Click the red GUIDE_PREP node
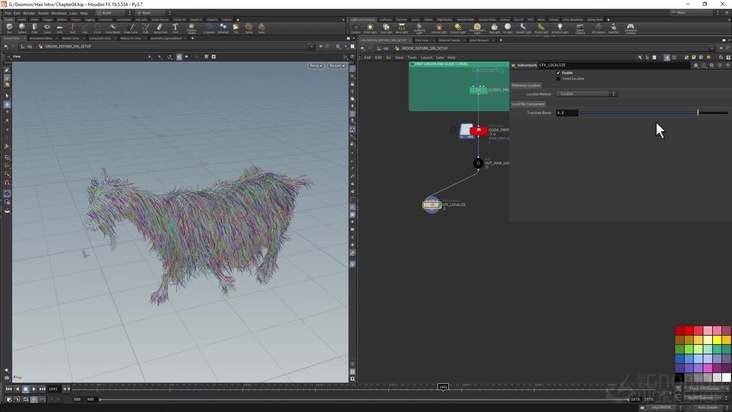 479,130
